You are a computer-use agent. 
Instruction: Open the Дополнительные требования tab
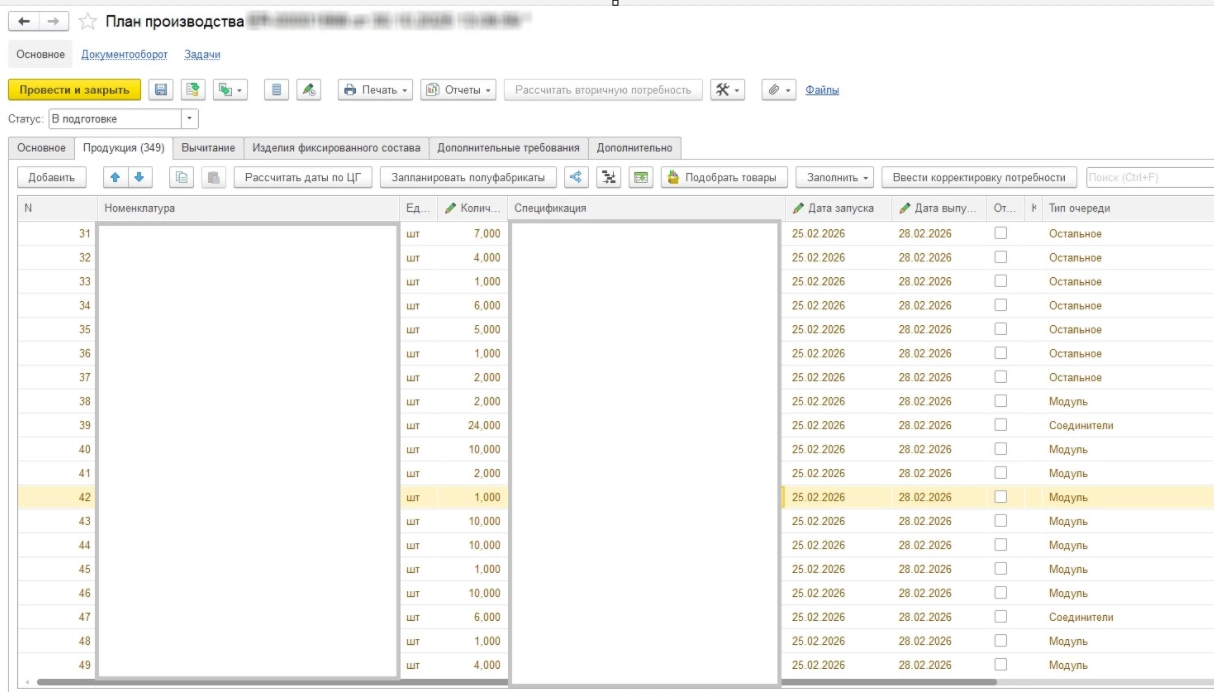[509, 147]
